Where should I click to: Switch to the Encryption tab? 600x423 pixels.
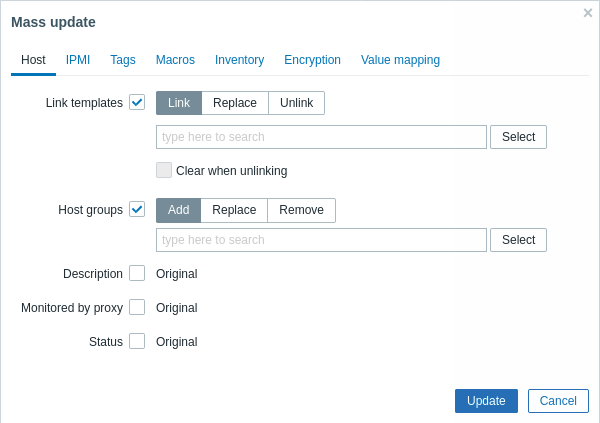coord(312,60)
